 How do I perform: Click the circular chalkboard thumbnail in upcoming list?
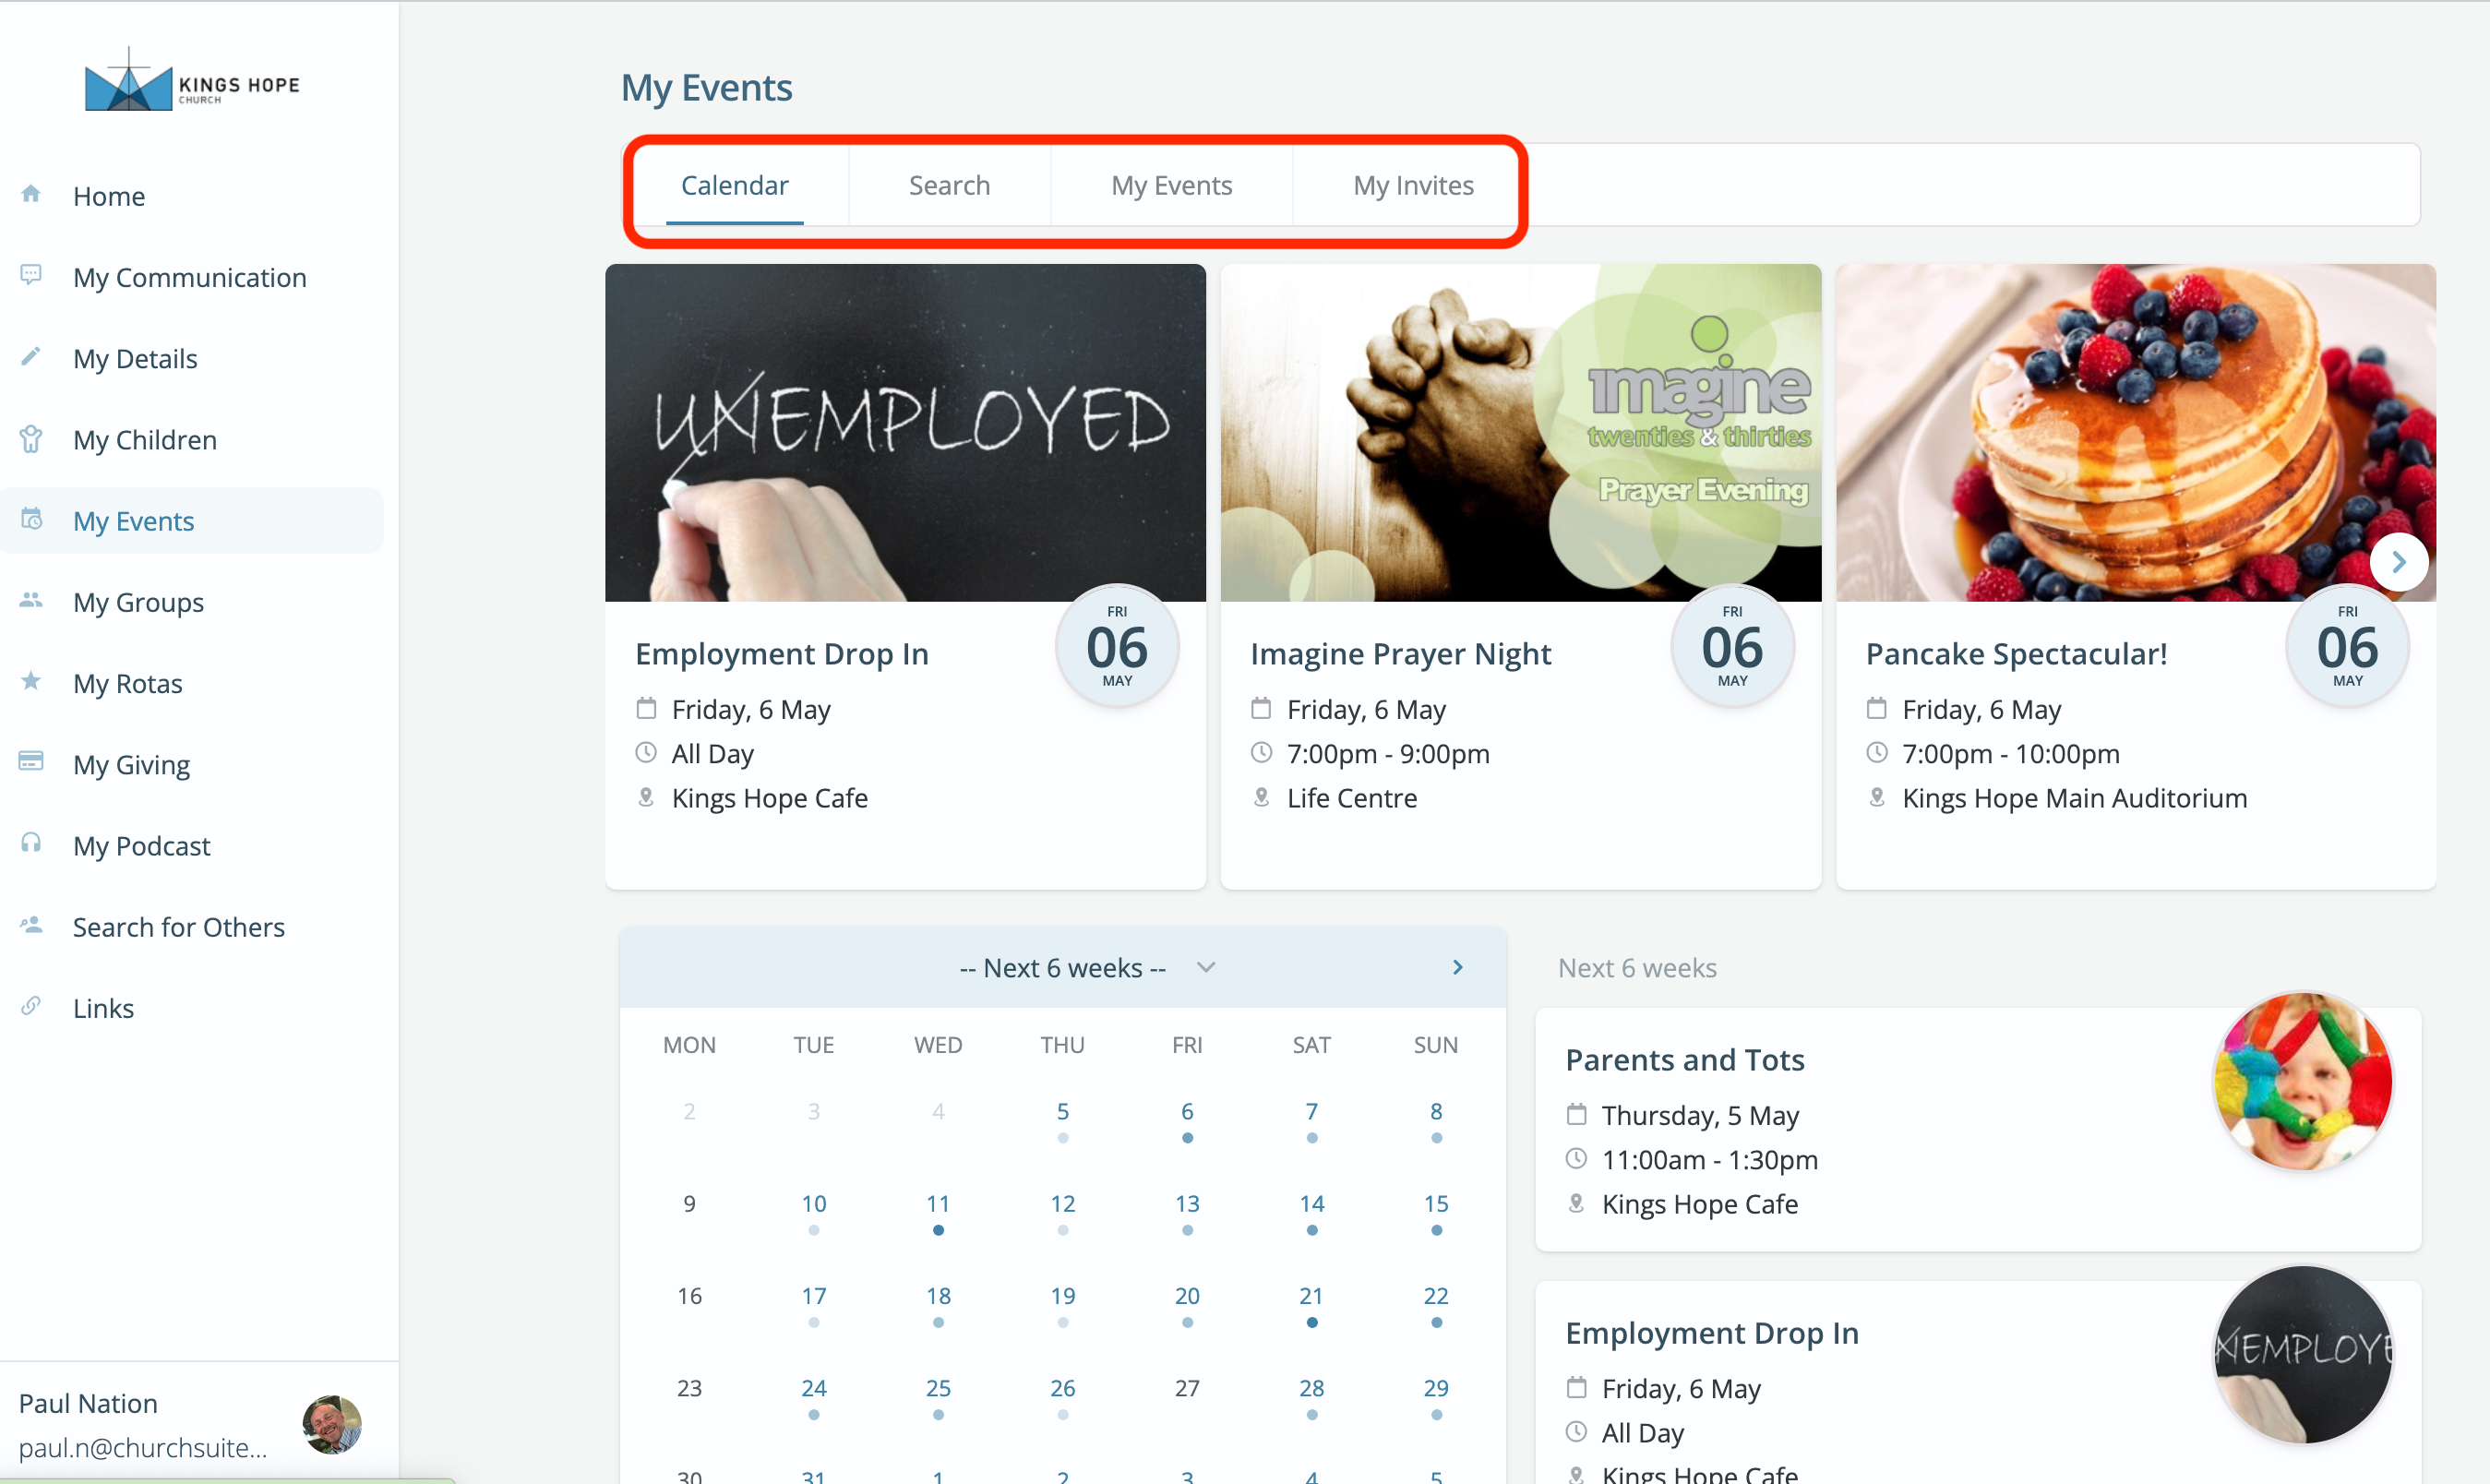tap(2304, 1354)
